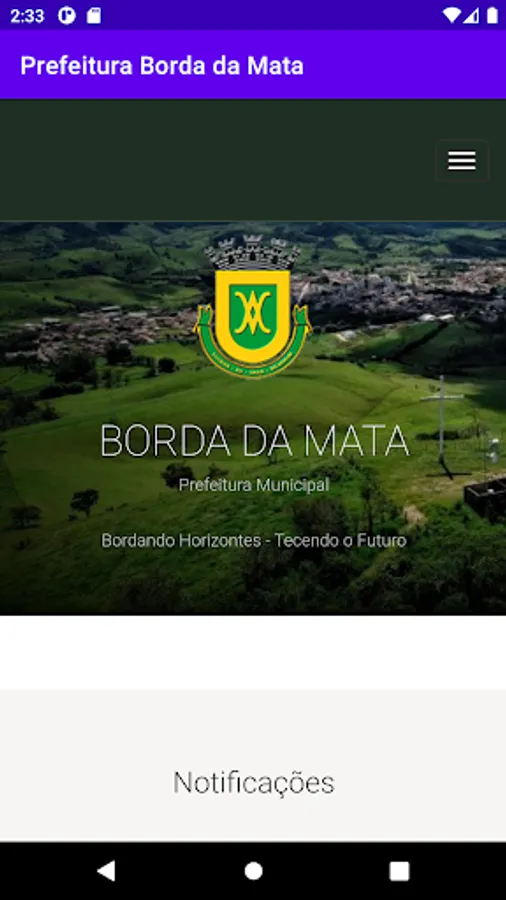506x900 pixels.
Task: Tap the Borda da Mata coat of arms
Action: (252, 307)
